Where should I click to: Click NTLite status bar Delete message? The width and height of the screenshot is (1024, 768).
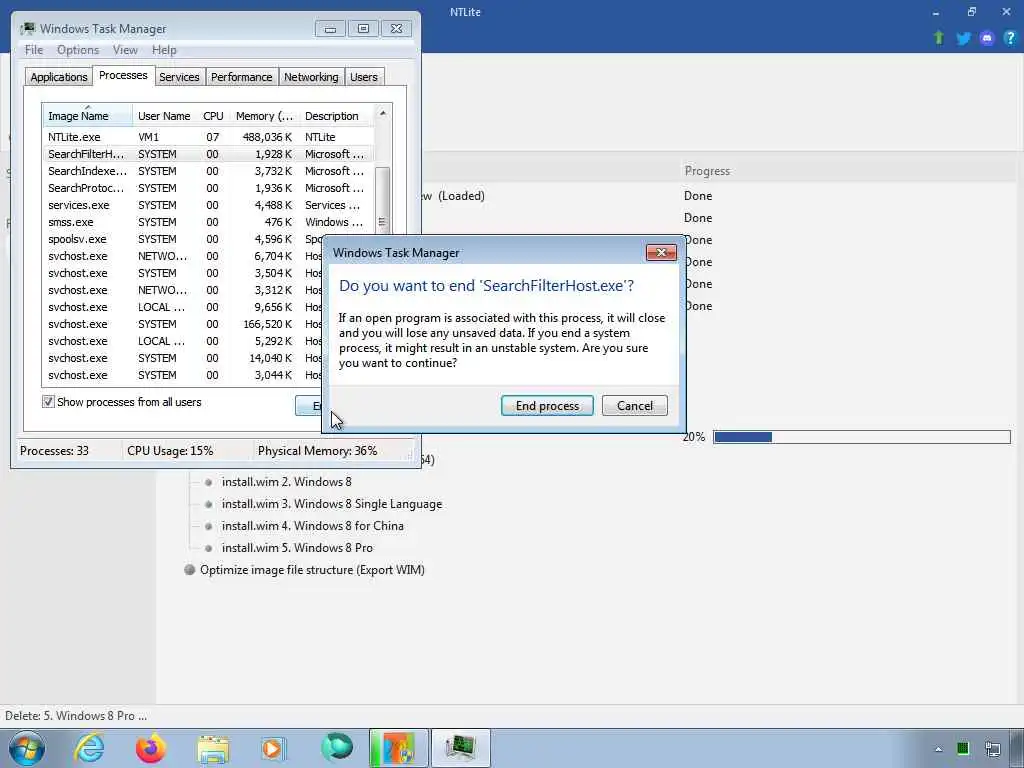click(x=76, y=716)
